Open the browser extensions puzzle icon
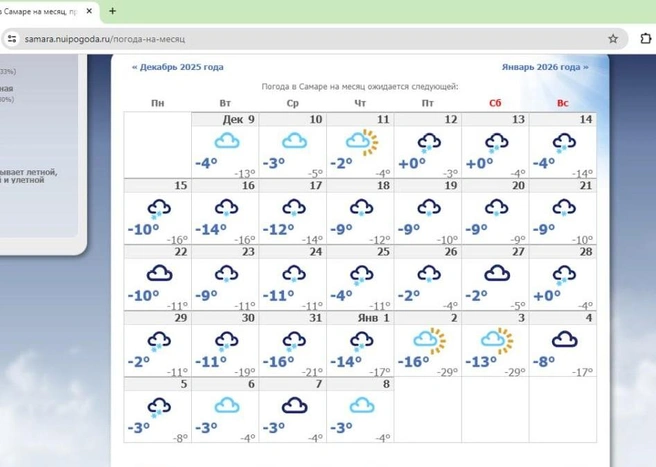This screenshot has width=656, height=467. (x=646, y=38)
